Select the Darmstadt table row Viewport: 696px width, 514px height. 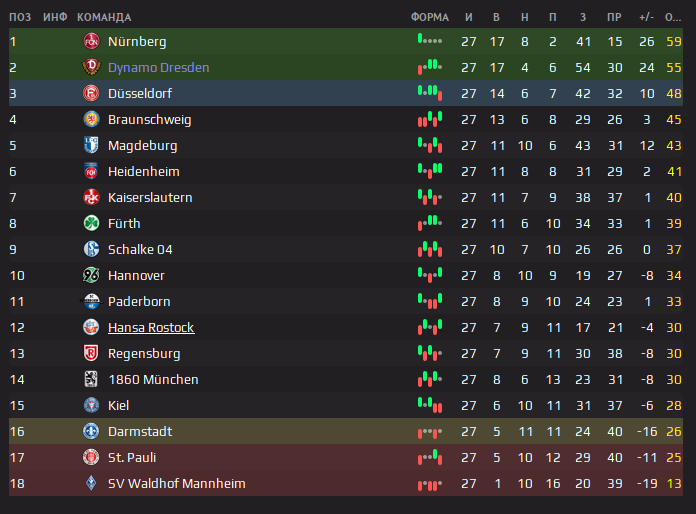click(x=346, y=431)
